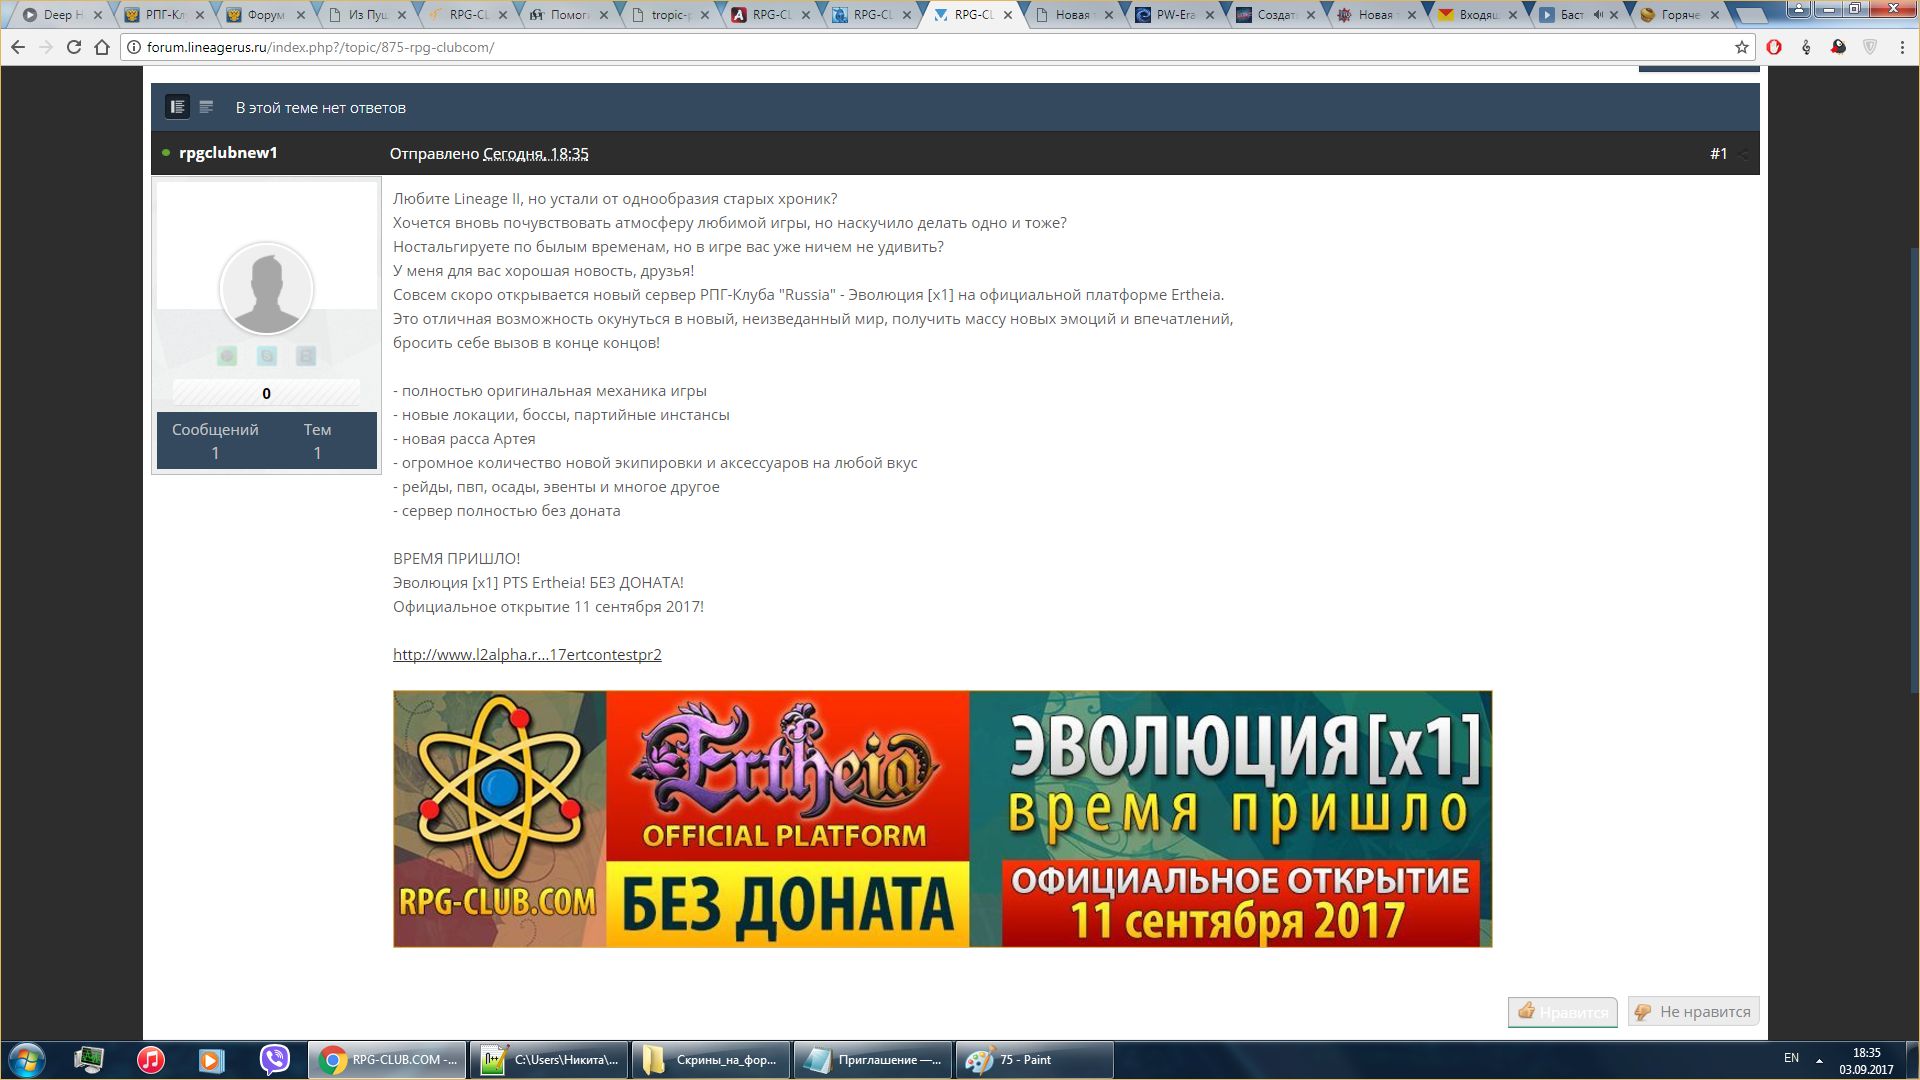Switch to the РПГ-Кл browser tab
The image size is (1920, 1080).
coord(163,15)
